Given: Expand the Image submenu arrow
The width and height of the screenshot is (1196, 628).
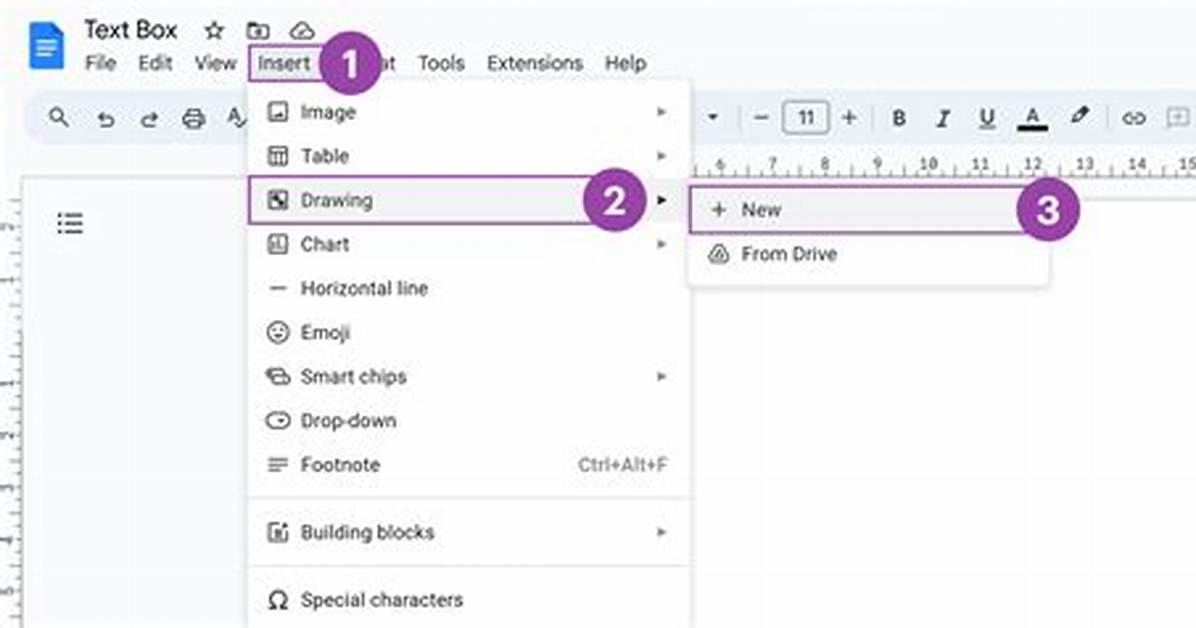Looking at the screenshot, I should (x=661, y=112).
